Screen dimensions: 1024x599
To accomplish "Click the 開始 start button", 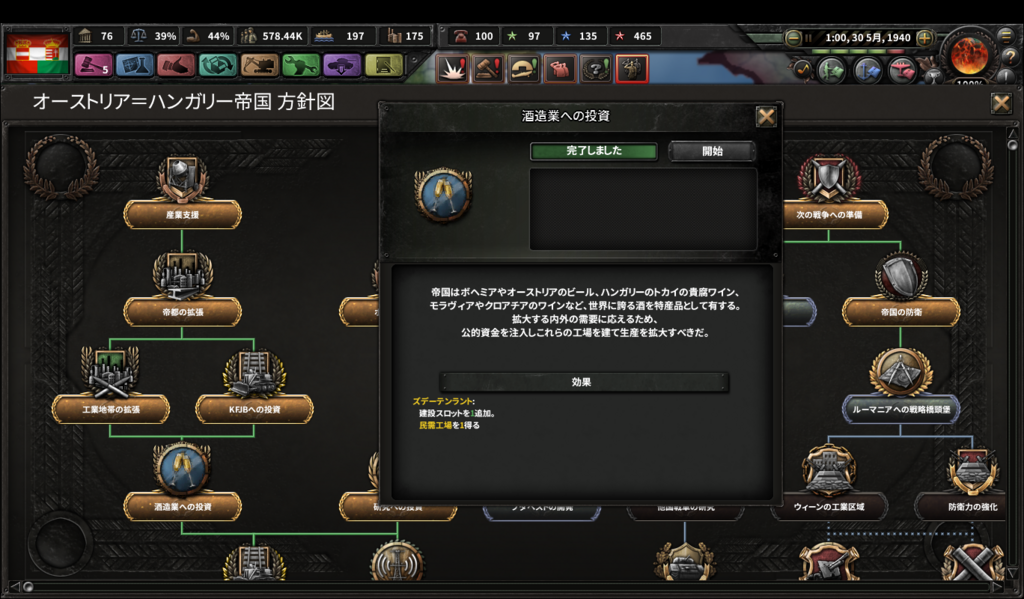I will [x=712, y=151].
